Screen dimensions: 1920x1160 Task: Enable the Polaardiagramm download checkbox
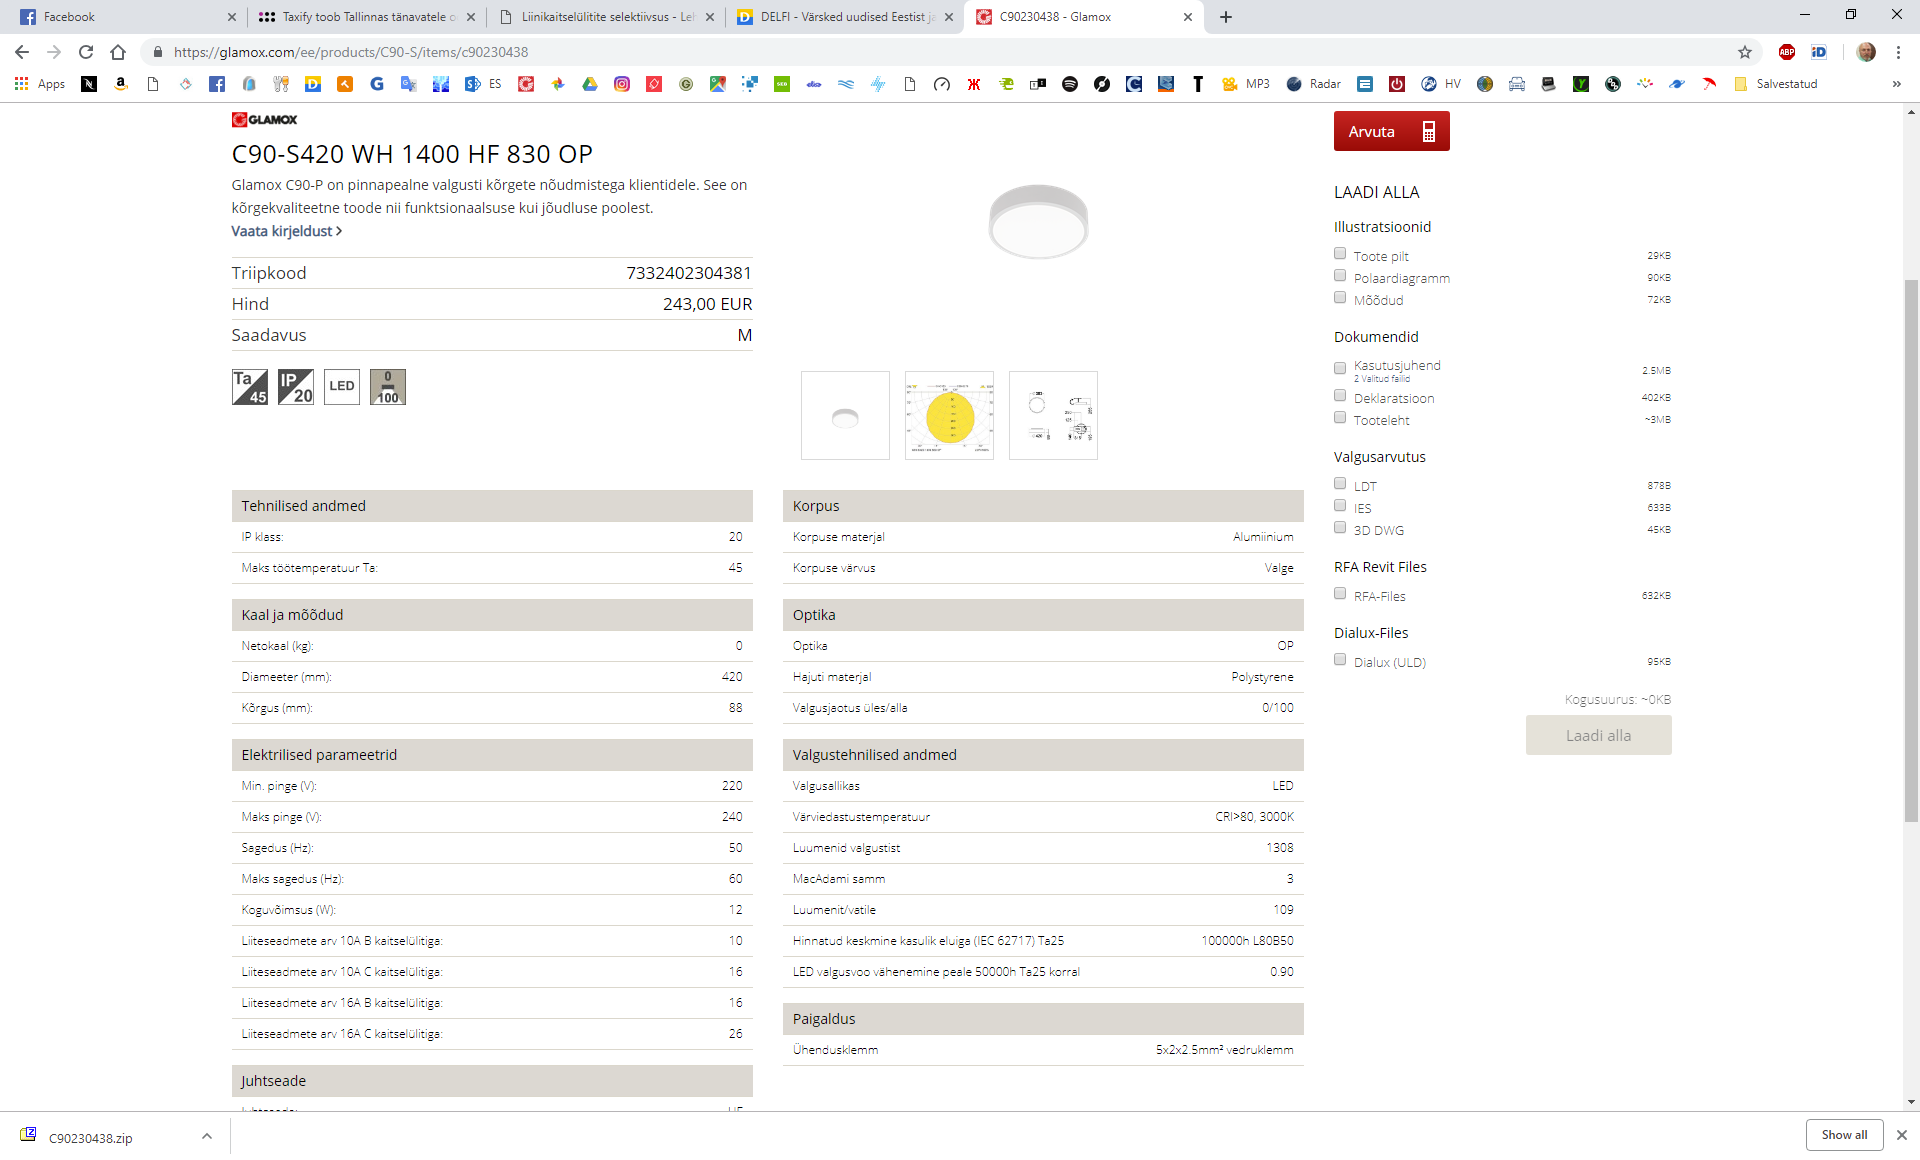click(x=1340, y=276)
